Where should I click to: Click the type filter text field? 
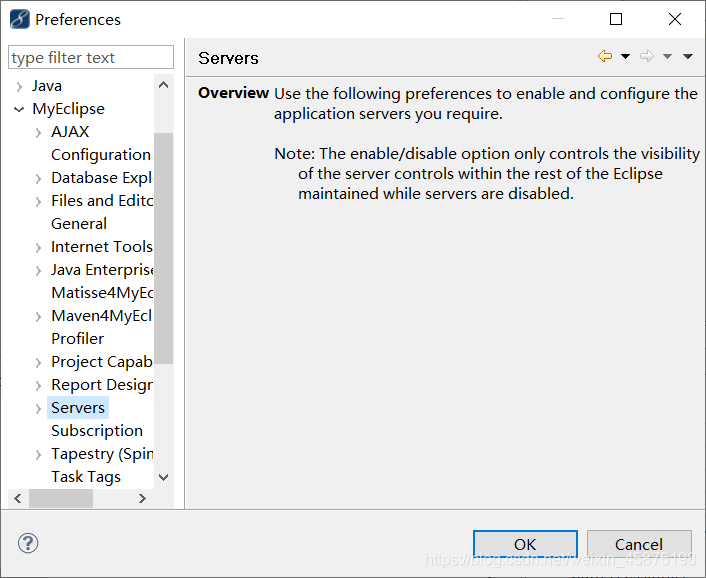tap(91, 57)
